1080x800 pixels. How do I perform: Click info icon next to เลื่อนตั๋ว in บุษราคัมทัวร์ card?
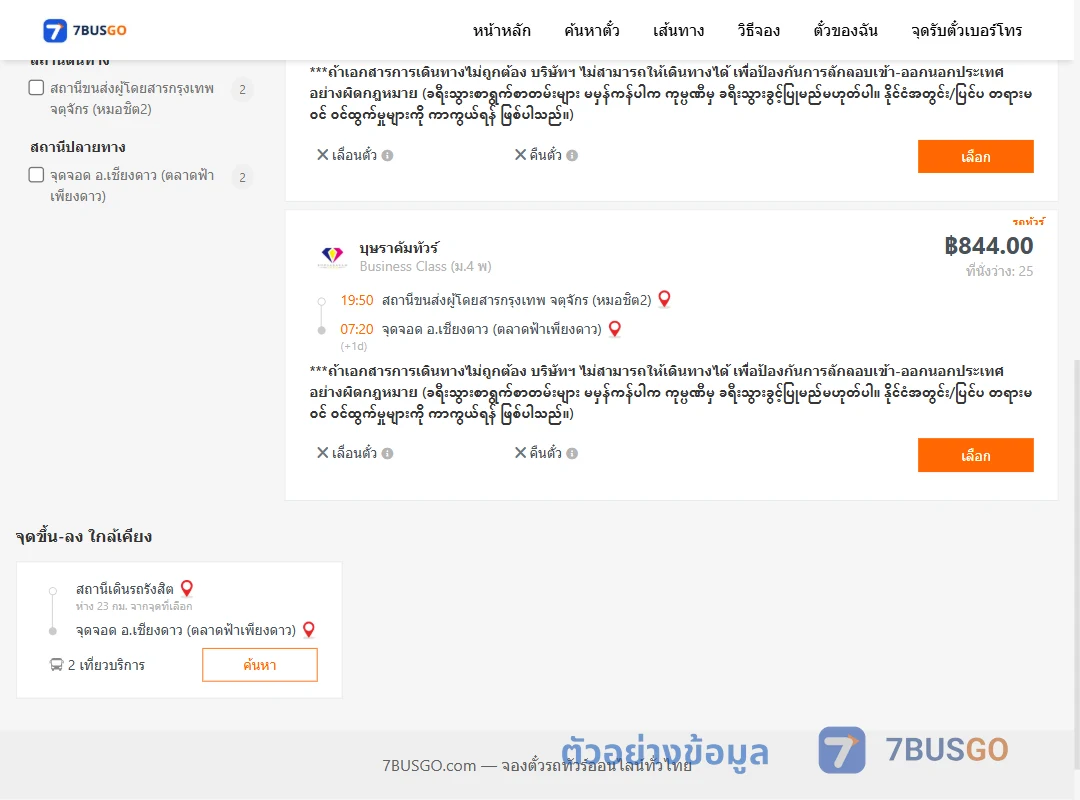coord(388,453)
